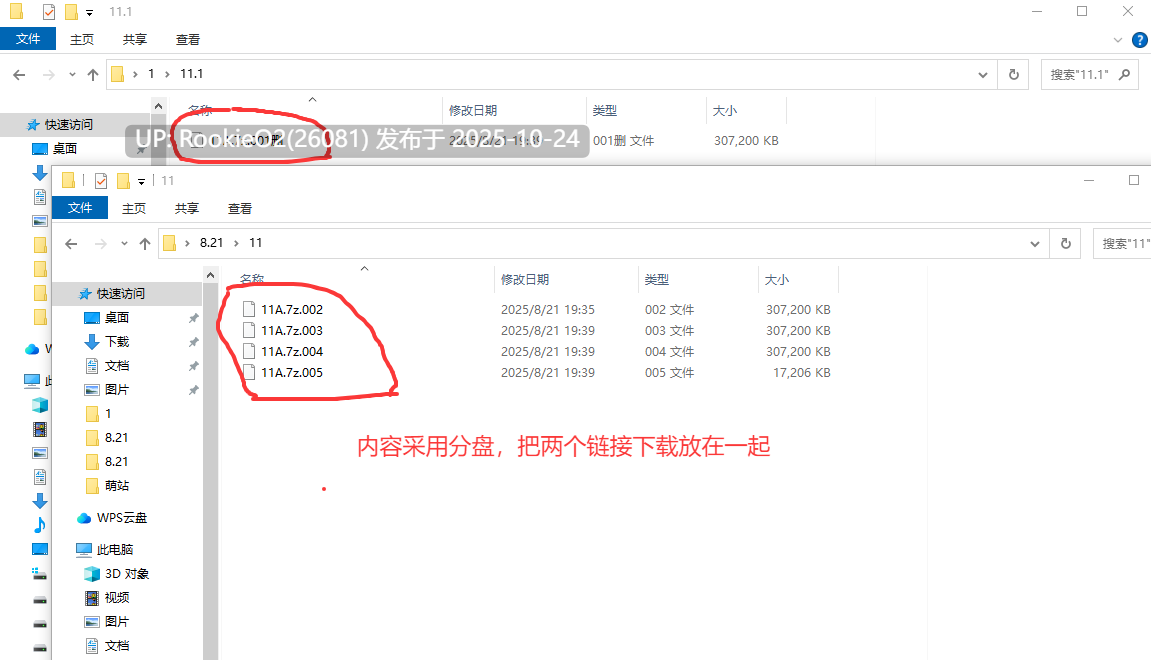Select file 11A.7z.002
Image resolution: width=1151 pixels, height=660 pixels.
pyautogui.click(x=291, y=310)
